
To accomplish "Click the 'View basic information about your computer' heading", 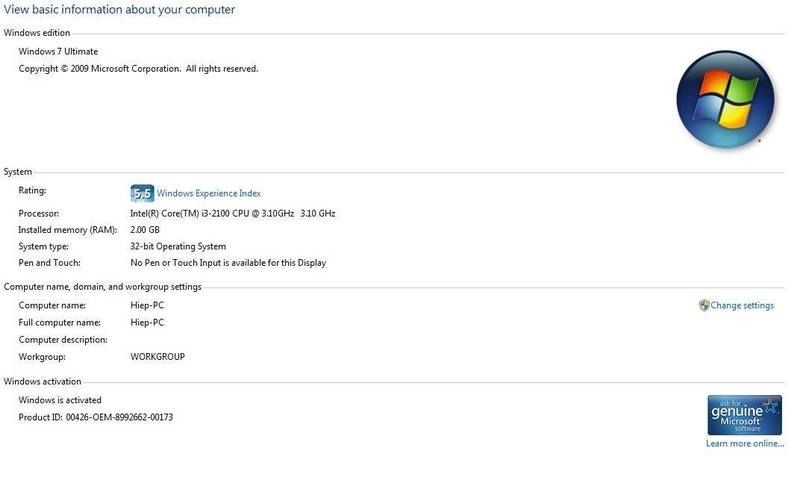I will point(119,10).
